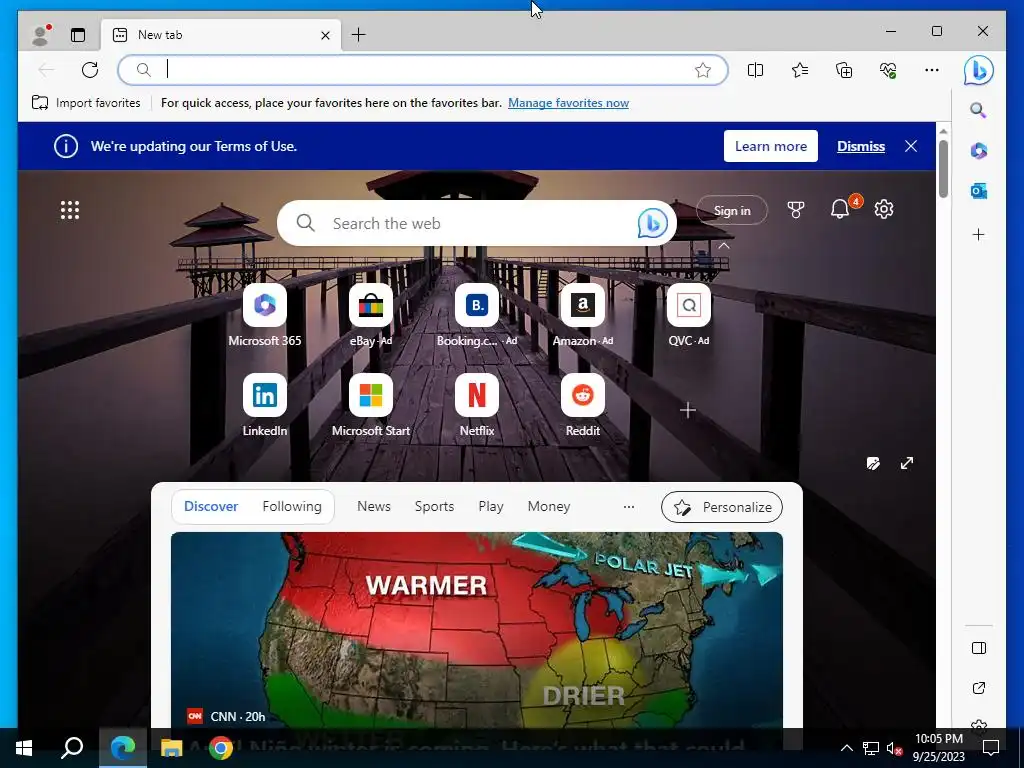Open Microsoft 365 in the sidebar
Image resolution: width=1024 pixels, height=768 pixels.
coord(978,151)
